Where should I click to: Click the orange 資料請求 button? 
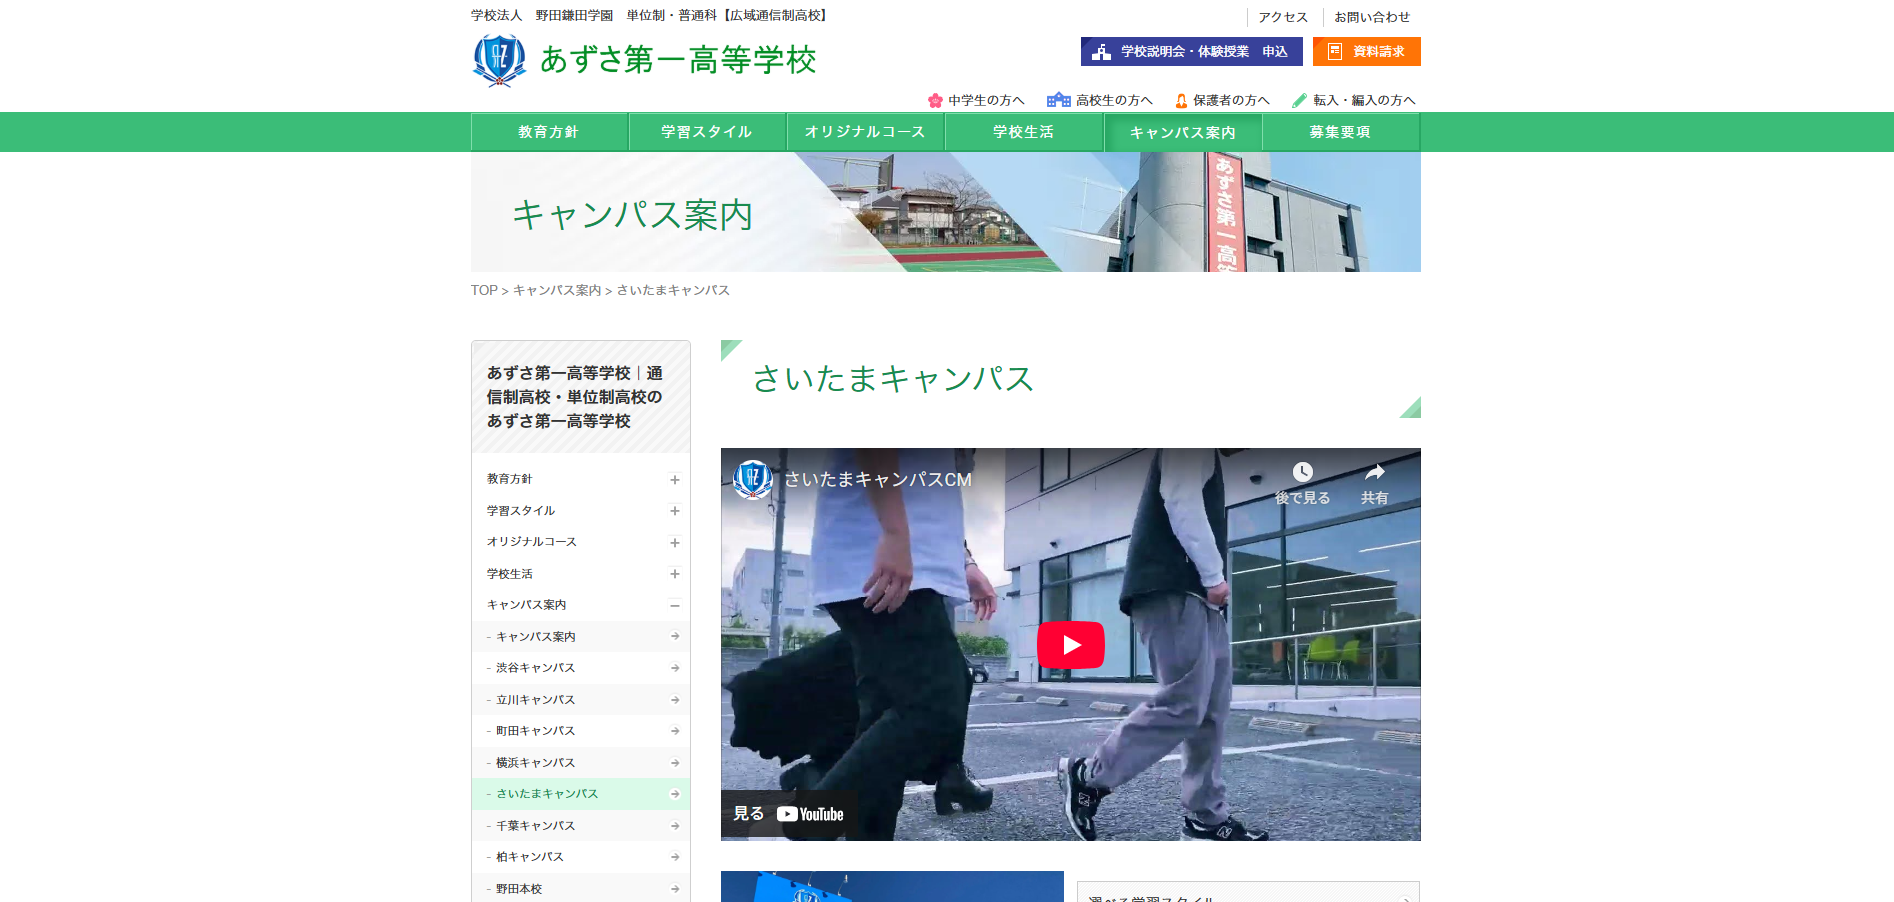[x=1366, y=52]
